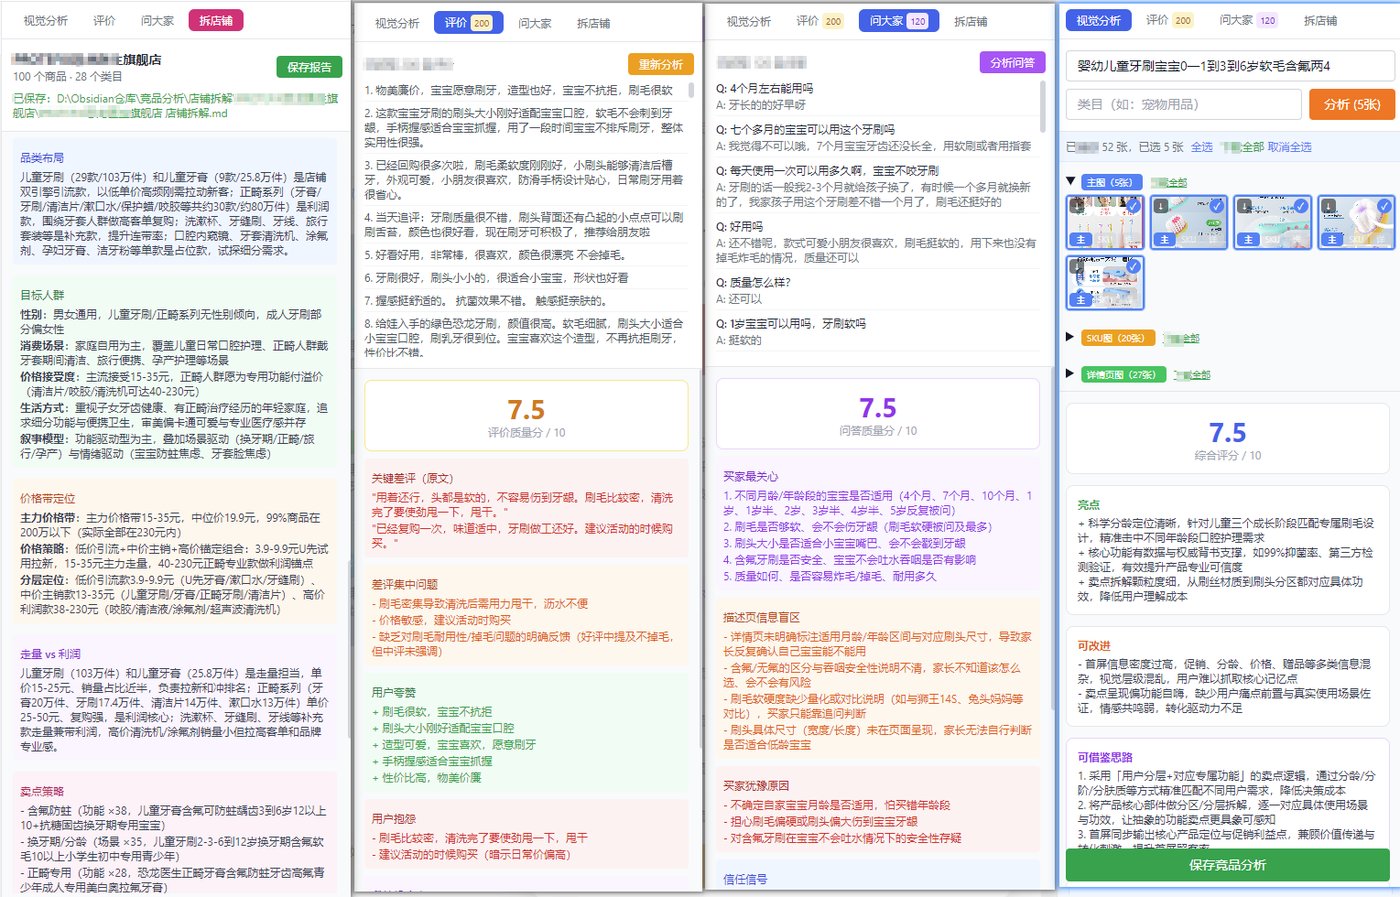1400x897 pixels.
Task: Deselect the purple-white brush head image
Action: [1385, 205]
